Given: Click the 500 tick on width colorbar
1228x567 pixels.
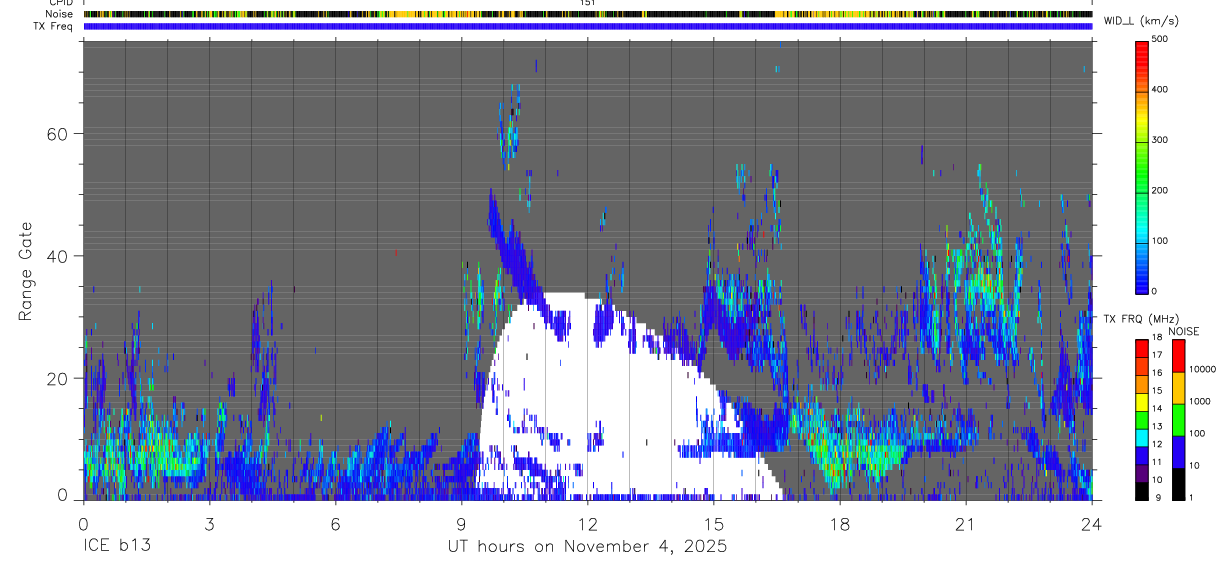Looking at the screenshot, I should [x=1160, y=39].
